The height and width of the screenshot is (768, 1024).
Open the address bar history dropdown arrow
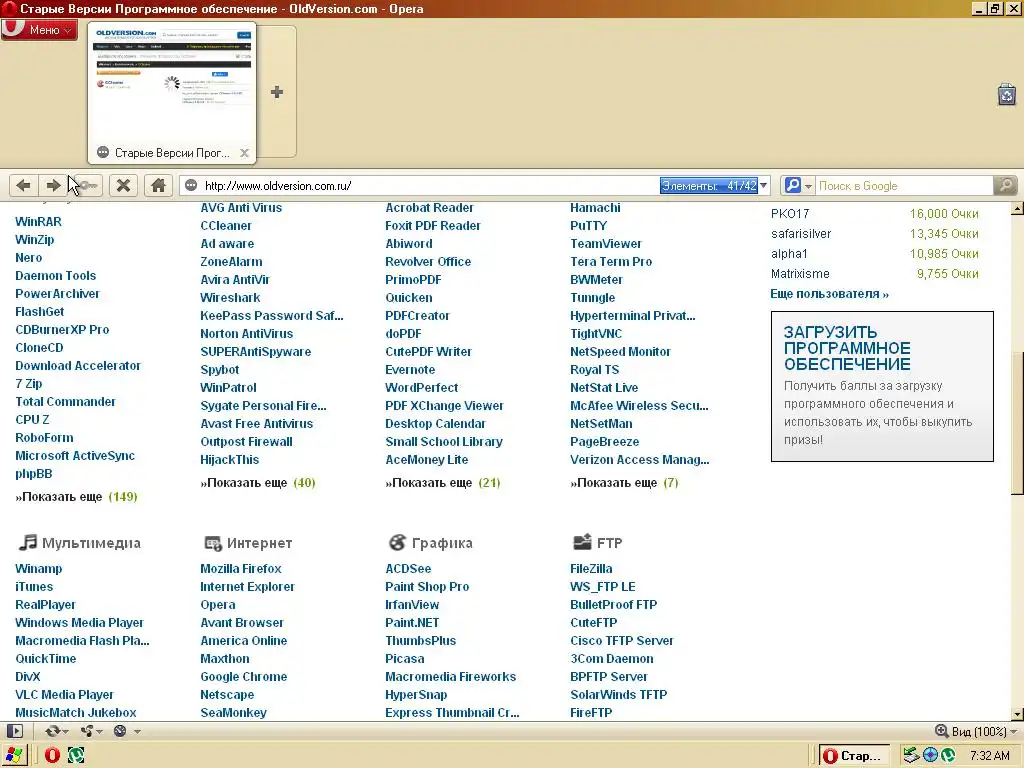763,185
